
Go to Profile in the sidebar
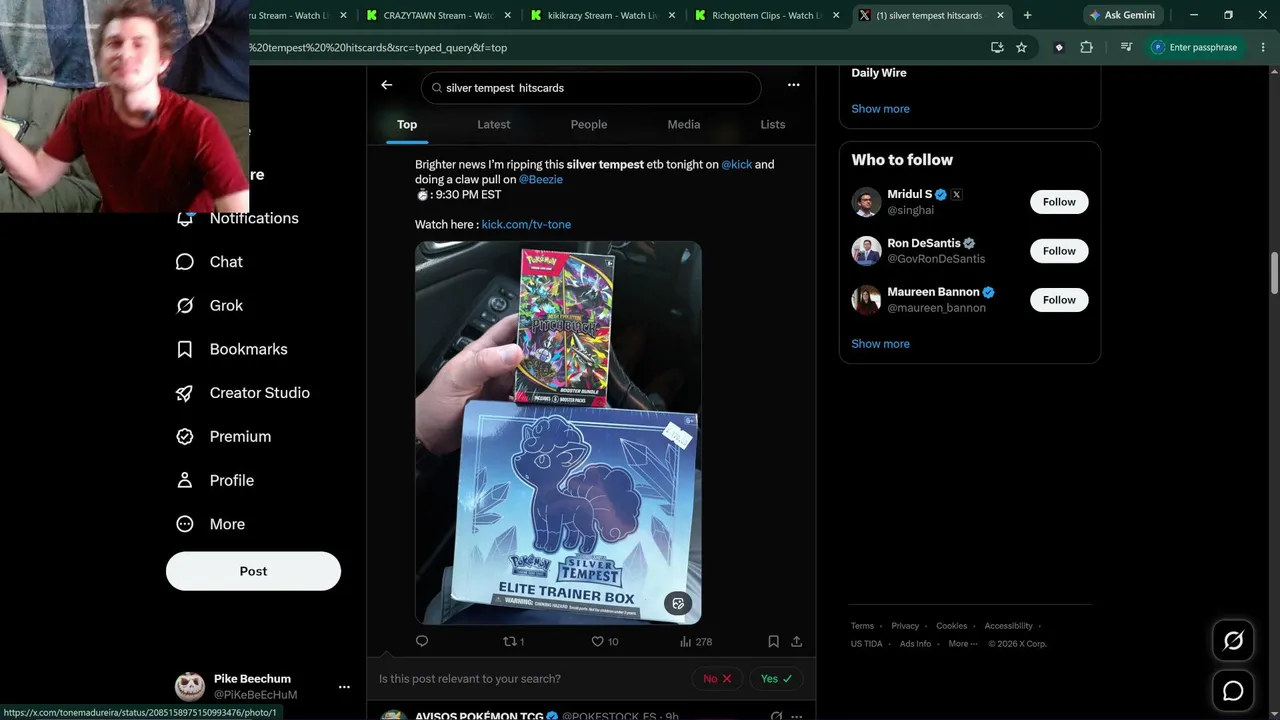215,481
